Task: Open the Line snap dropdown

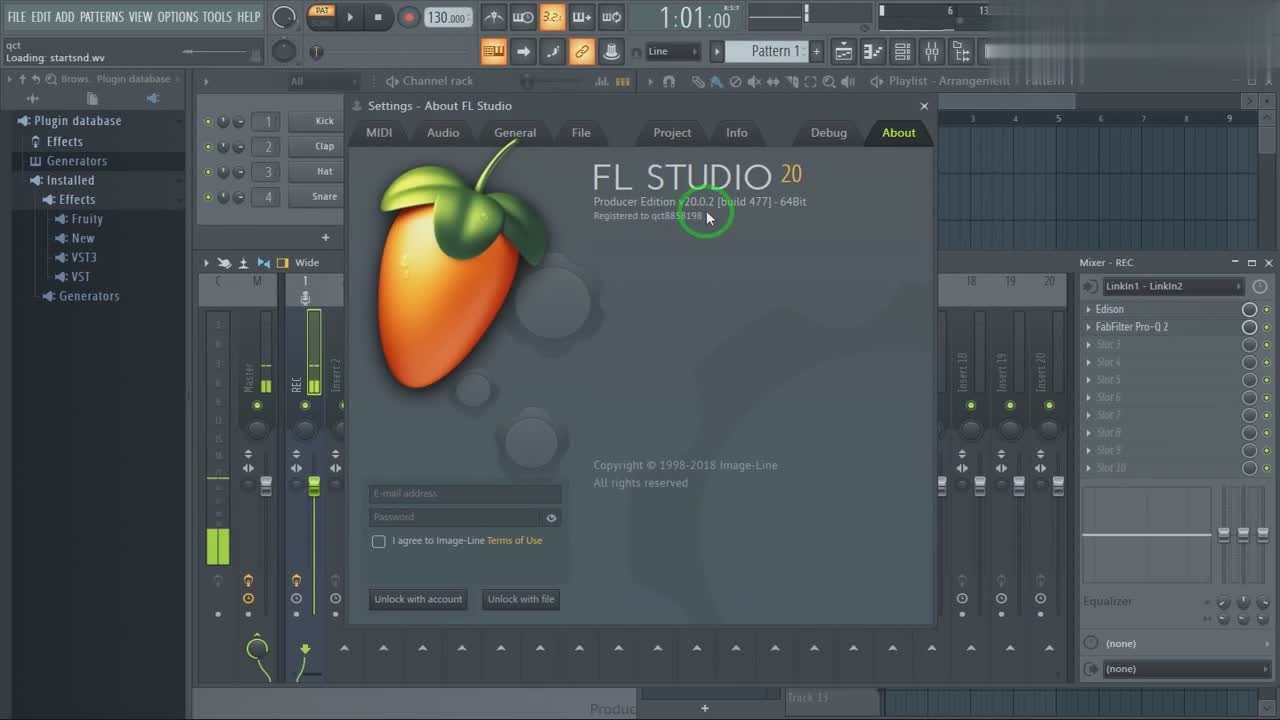Action: 673,52
